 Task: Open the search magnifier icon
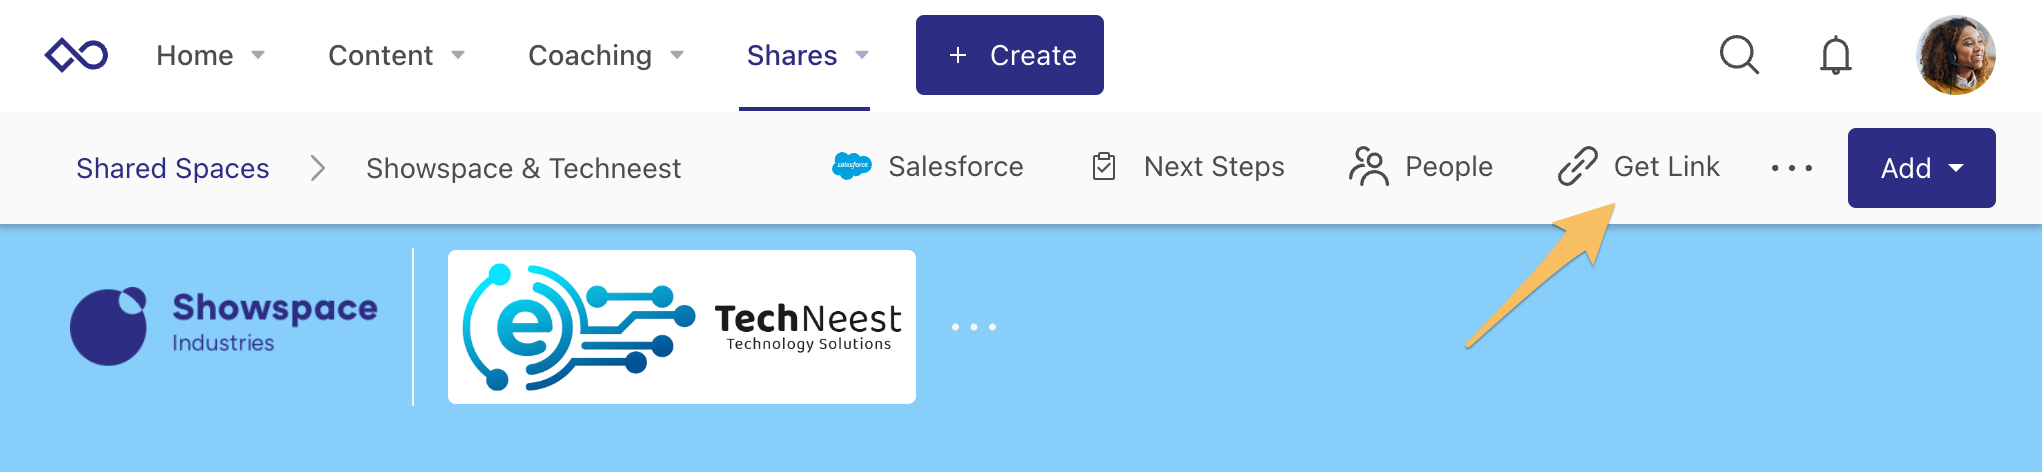click(1739, 55)
